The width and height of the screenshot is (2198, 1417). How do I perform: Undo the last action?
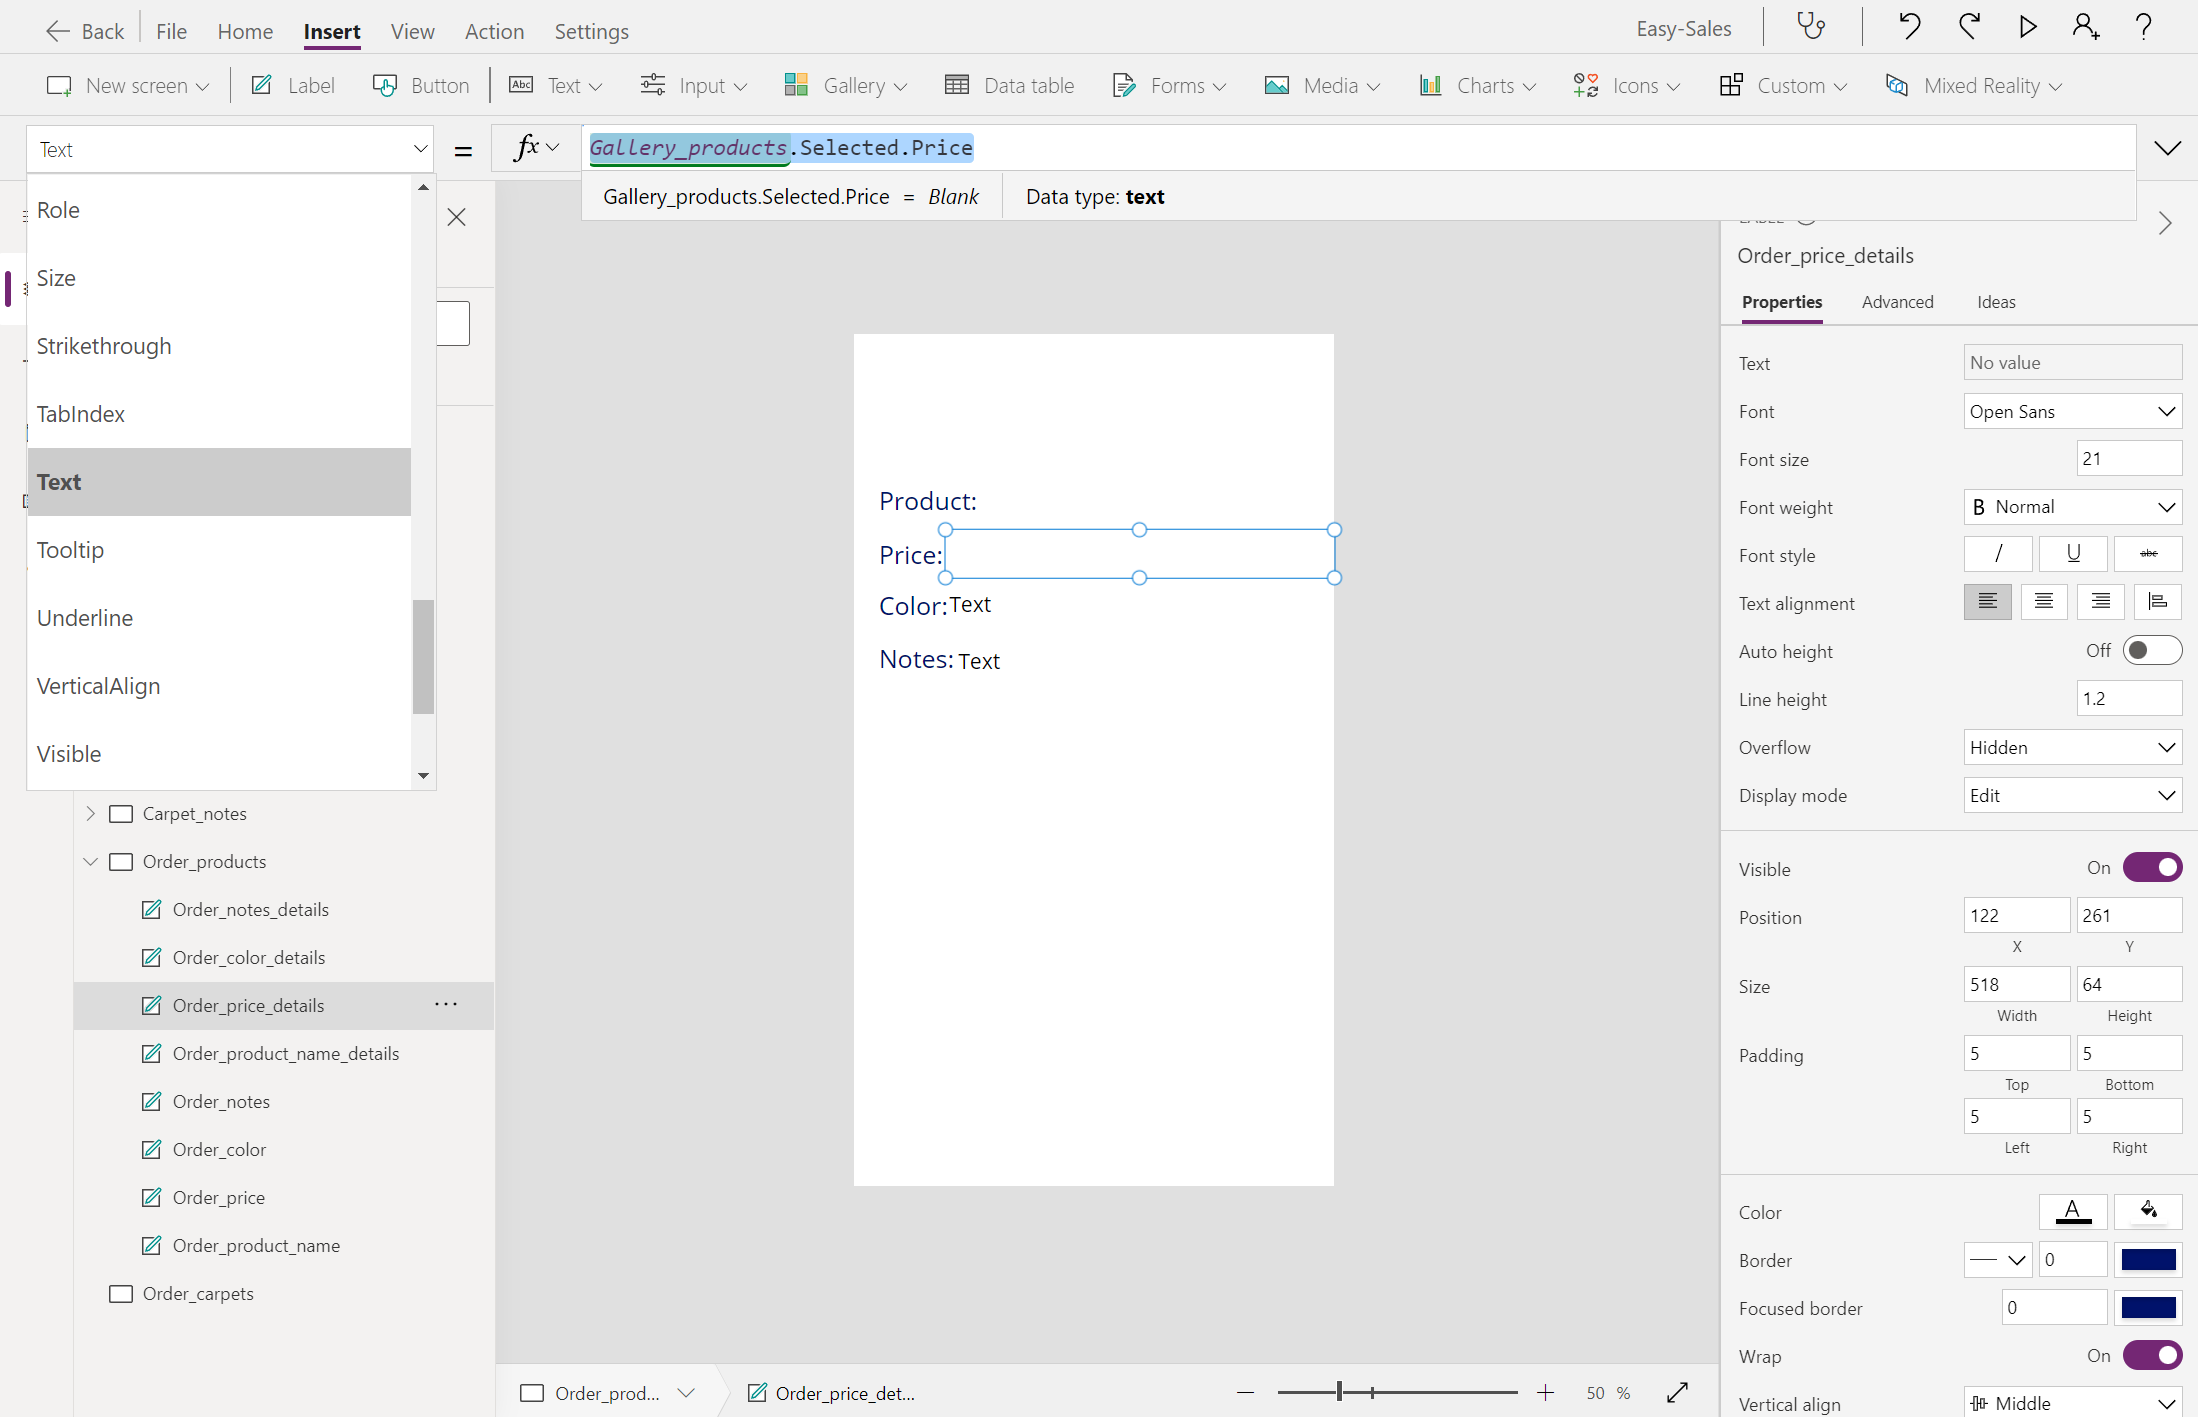pyautogui.click(x=1910, y=28)
